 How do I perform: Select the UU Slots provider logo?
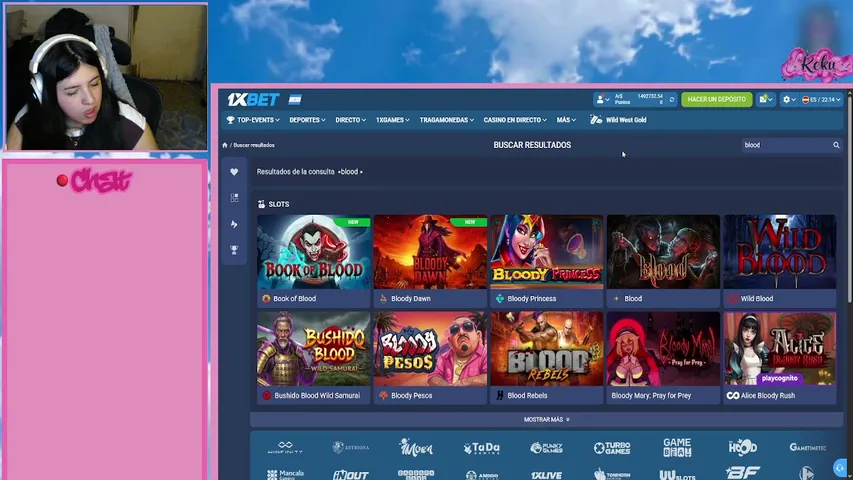click(x=677, y=475)
